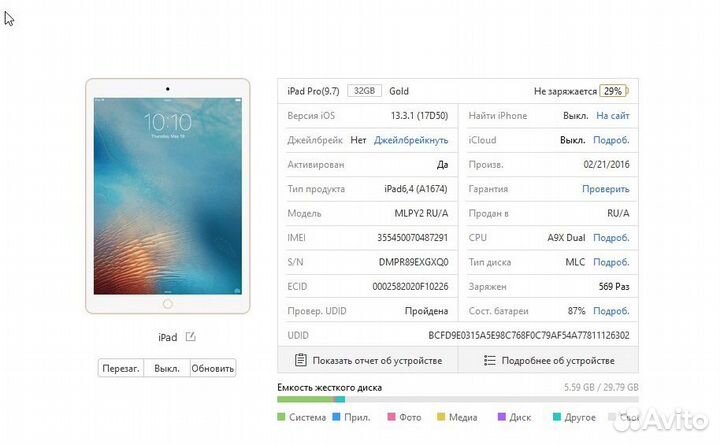Click manufacture date 02/21/2016
This screenshot has width=720, height=445.
(606, 164)
